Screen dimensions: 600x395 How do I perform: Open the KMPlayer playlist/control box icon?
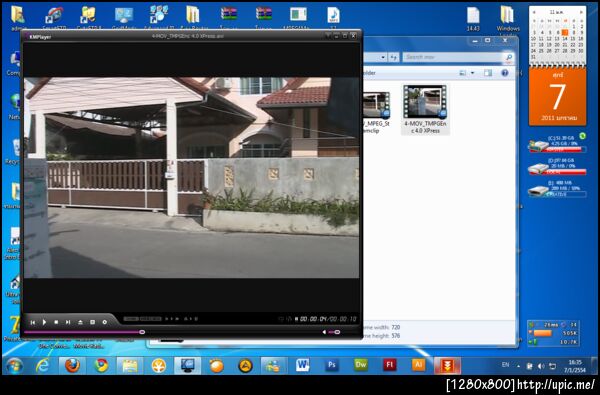tap(92, 322)
